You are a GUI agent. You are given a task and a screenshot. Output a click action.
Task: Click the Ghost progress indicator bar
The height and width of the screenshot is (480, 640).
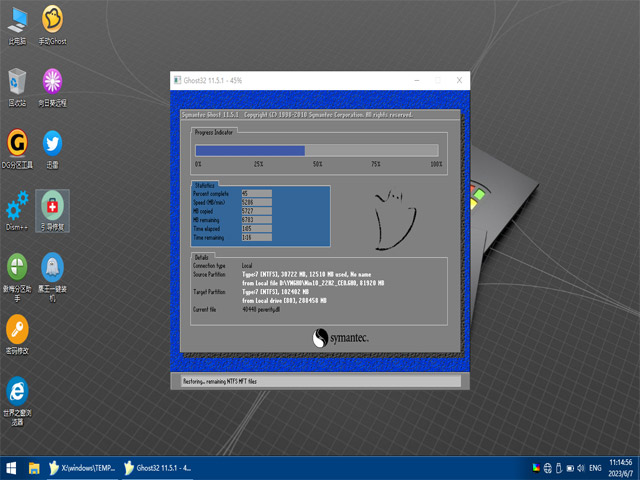click(x=317, y=151)
